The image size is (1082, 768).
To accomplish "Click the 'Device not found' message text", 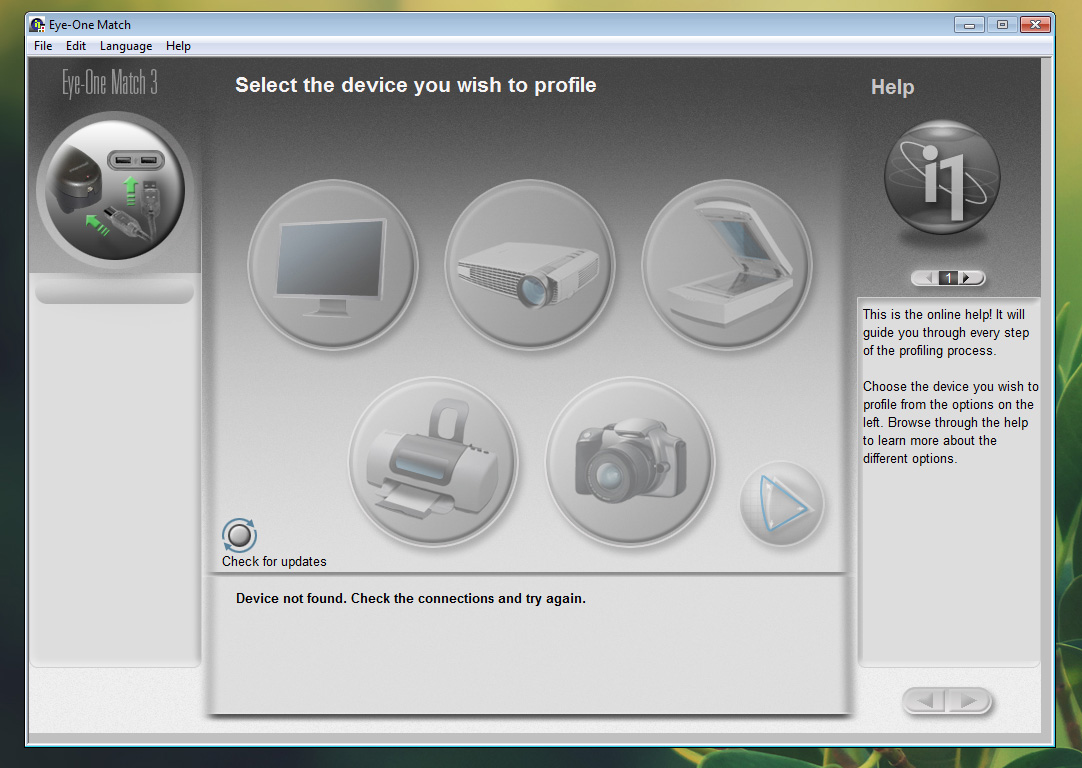I will pos(411,598).
